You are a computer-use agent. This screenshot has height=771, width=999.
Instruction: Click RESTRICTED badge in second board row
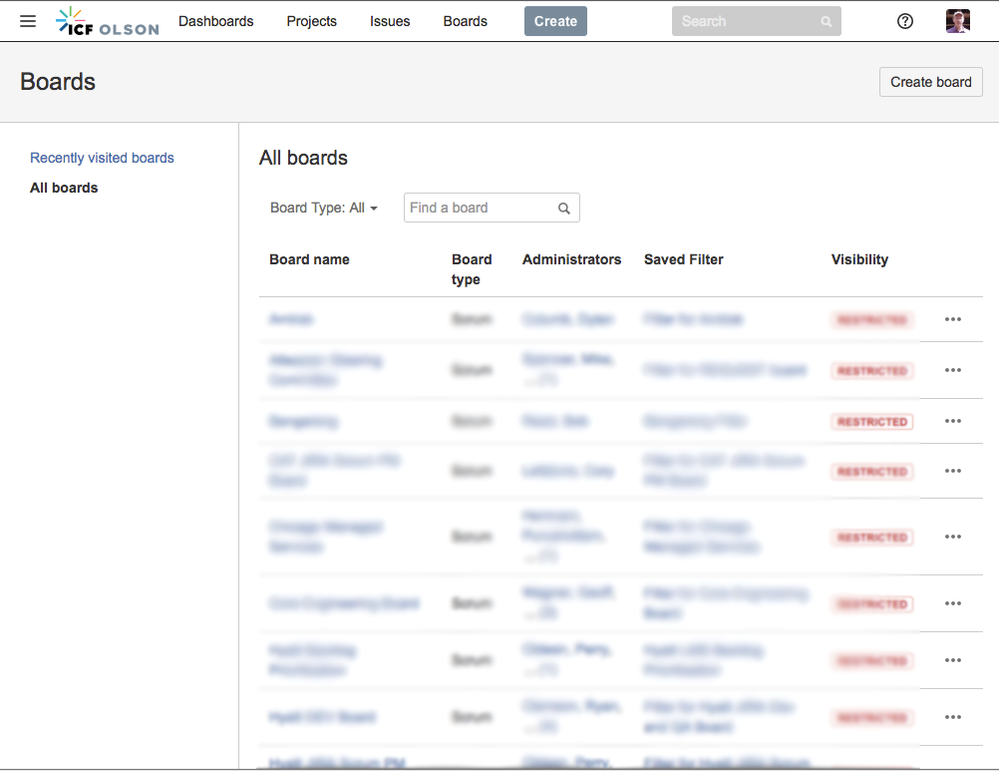pyautogui.click(x=872, y=371)
